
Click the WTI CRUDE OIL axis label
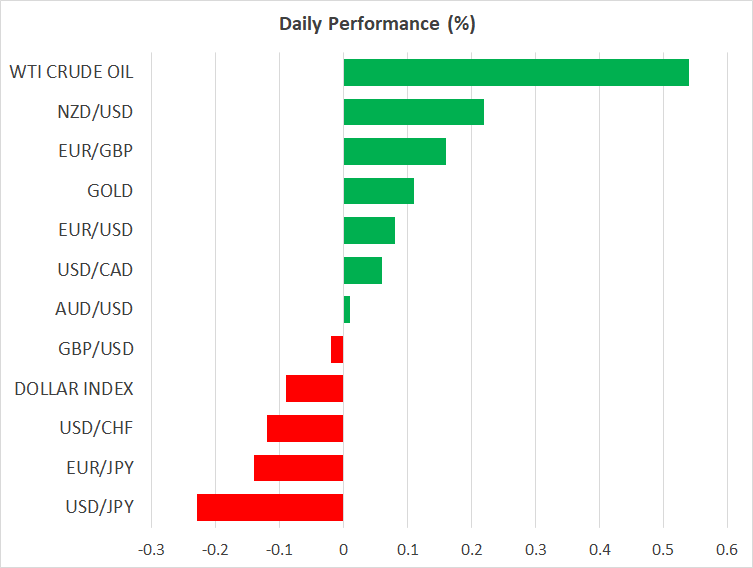tap(71, 72)
